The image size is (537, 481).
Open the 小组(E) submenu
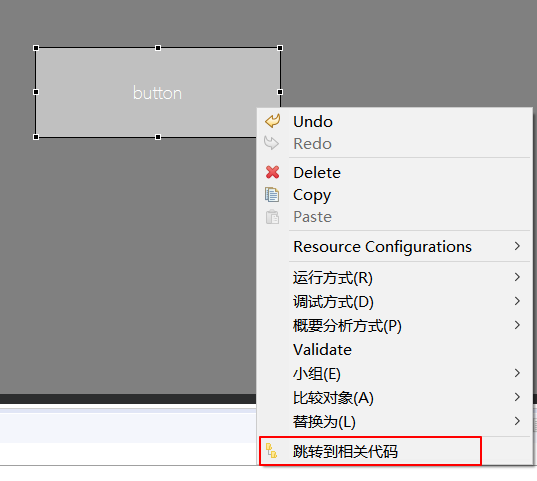tap(394, 373)
